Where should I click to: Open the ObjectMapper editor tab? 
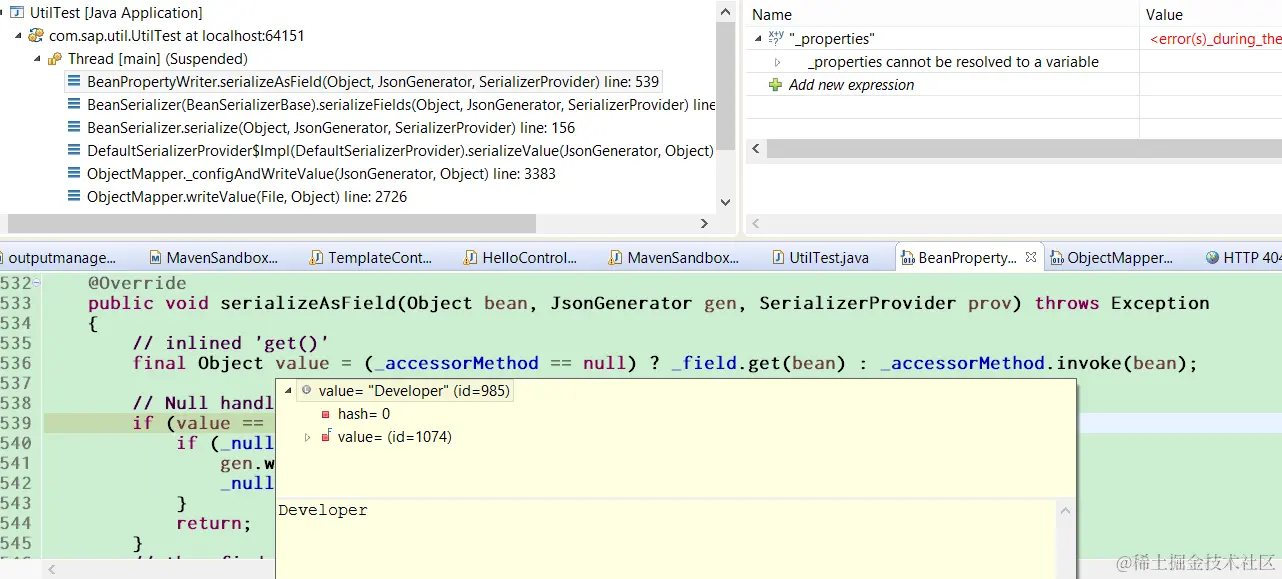click(x=1110, y=258)
